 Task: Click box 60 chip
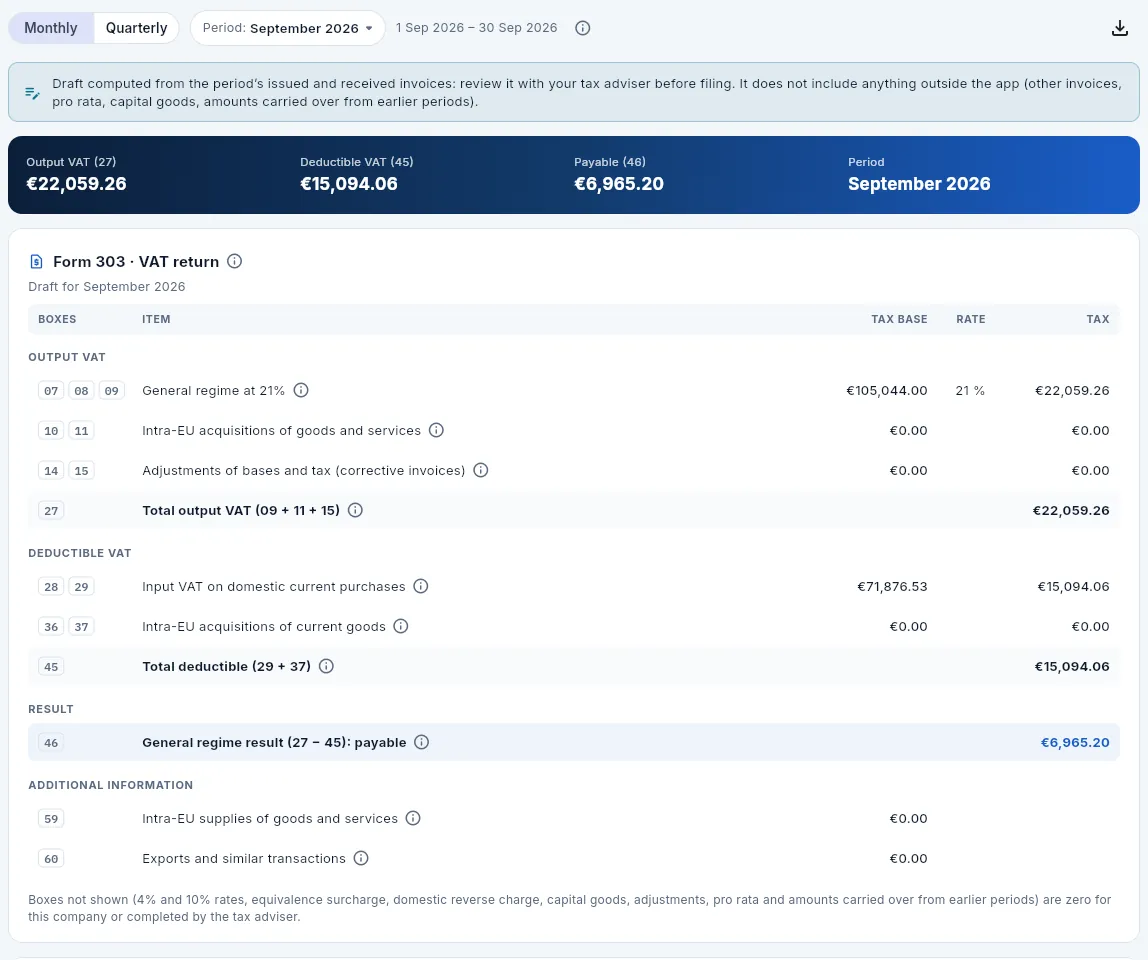click(51, 859)
